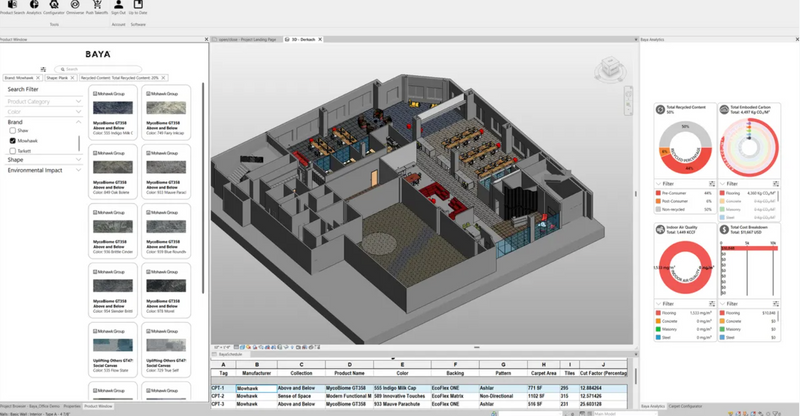Viewport: 800px width, 416px height.
Task: Open the Analytics tool in ribbon
Action: click(34, 7)
